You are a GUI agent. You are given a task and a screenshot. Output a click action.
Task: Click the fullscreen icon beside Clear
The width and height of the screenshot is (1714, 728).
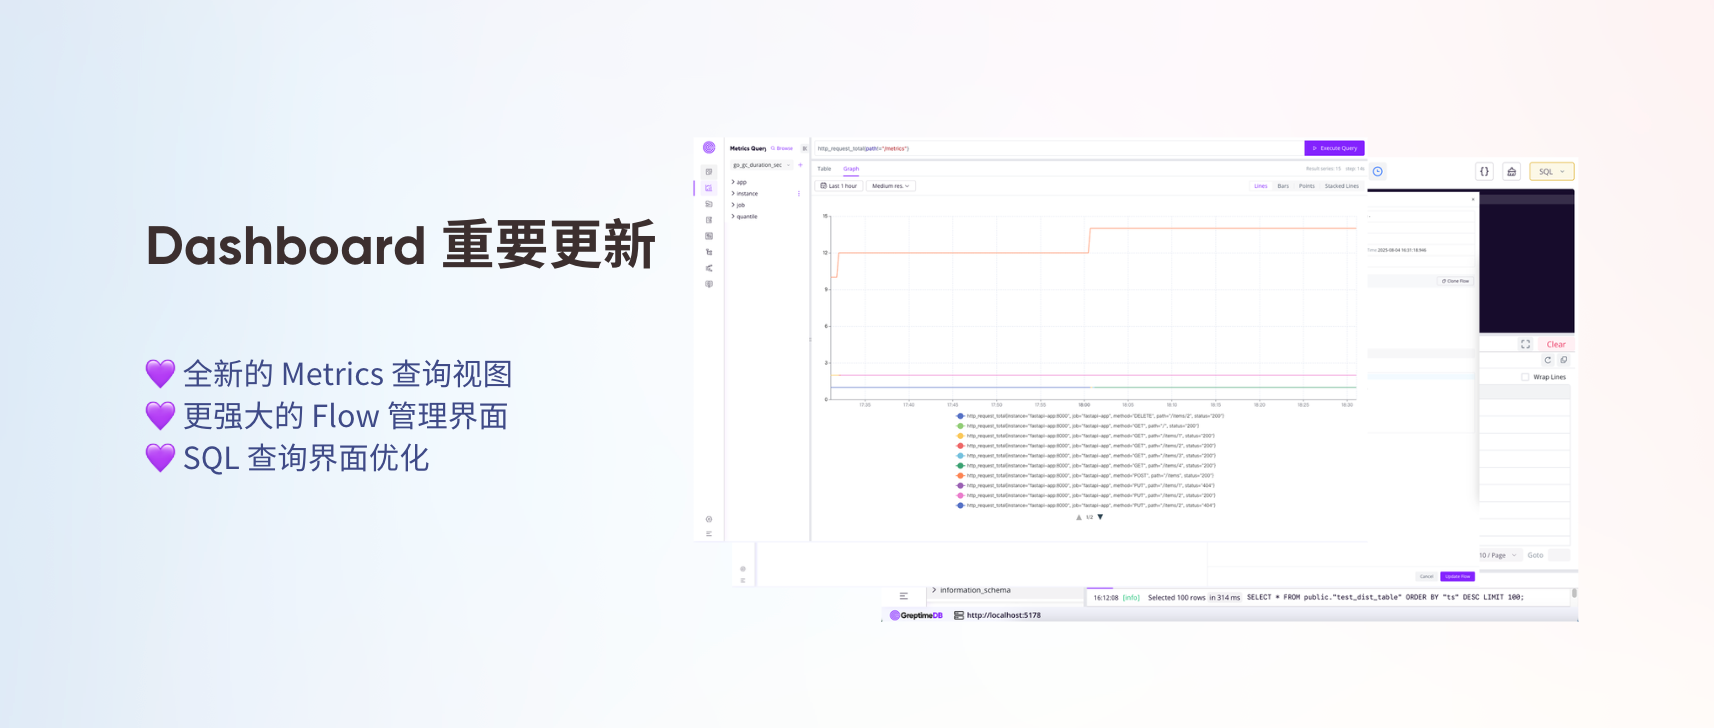[1525, 344]
